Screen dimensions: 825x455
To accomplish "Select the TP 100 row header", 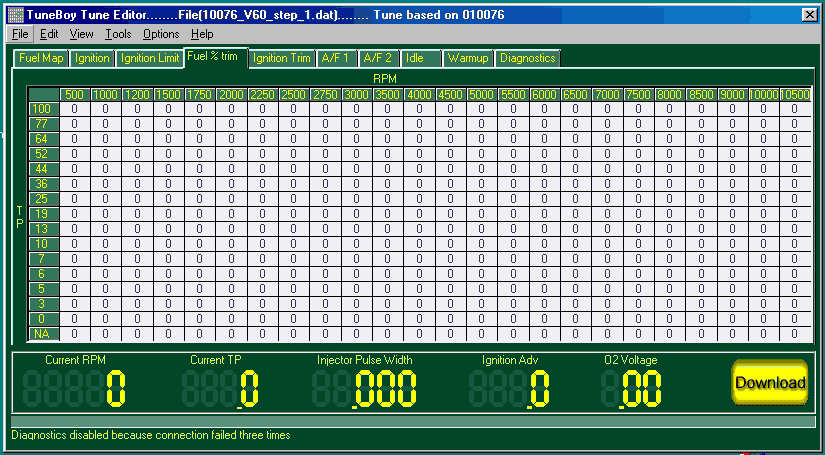I will (43, 109).
